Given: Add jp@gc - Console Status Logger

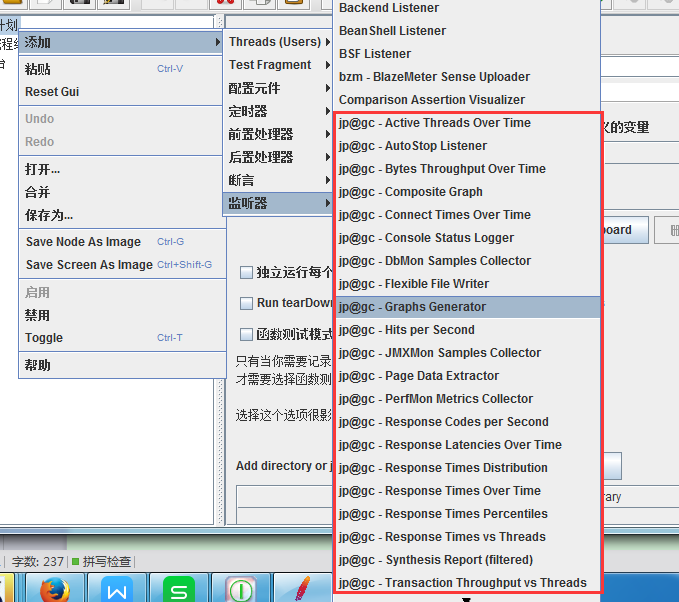Looking at the screenshot, I should [x=468, y=238].
